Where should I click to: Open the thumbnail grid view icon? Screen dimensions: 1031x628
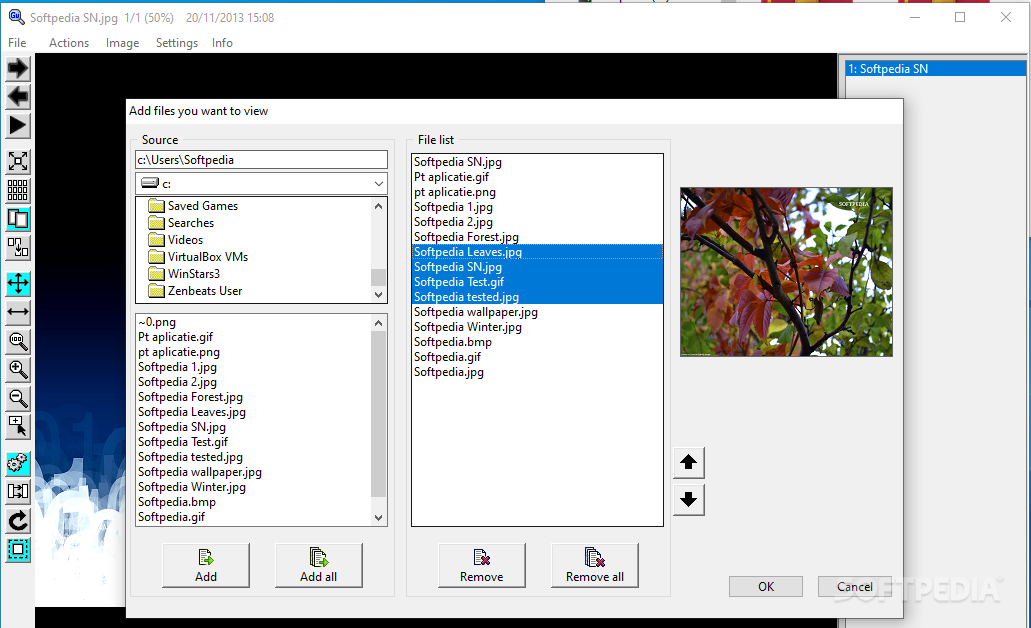pos(18,190)
